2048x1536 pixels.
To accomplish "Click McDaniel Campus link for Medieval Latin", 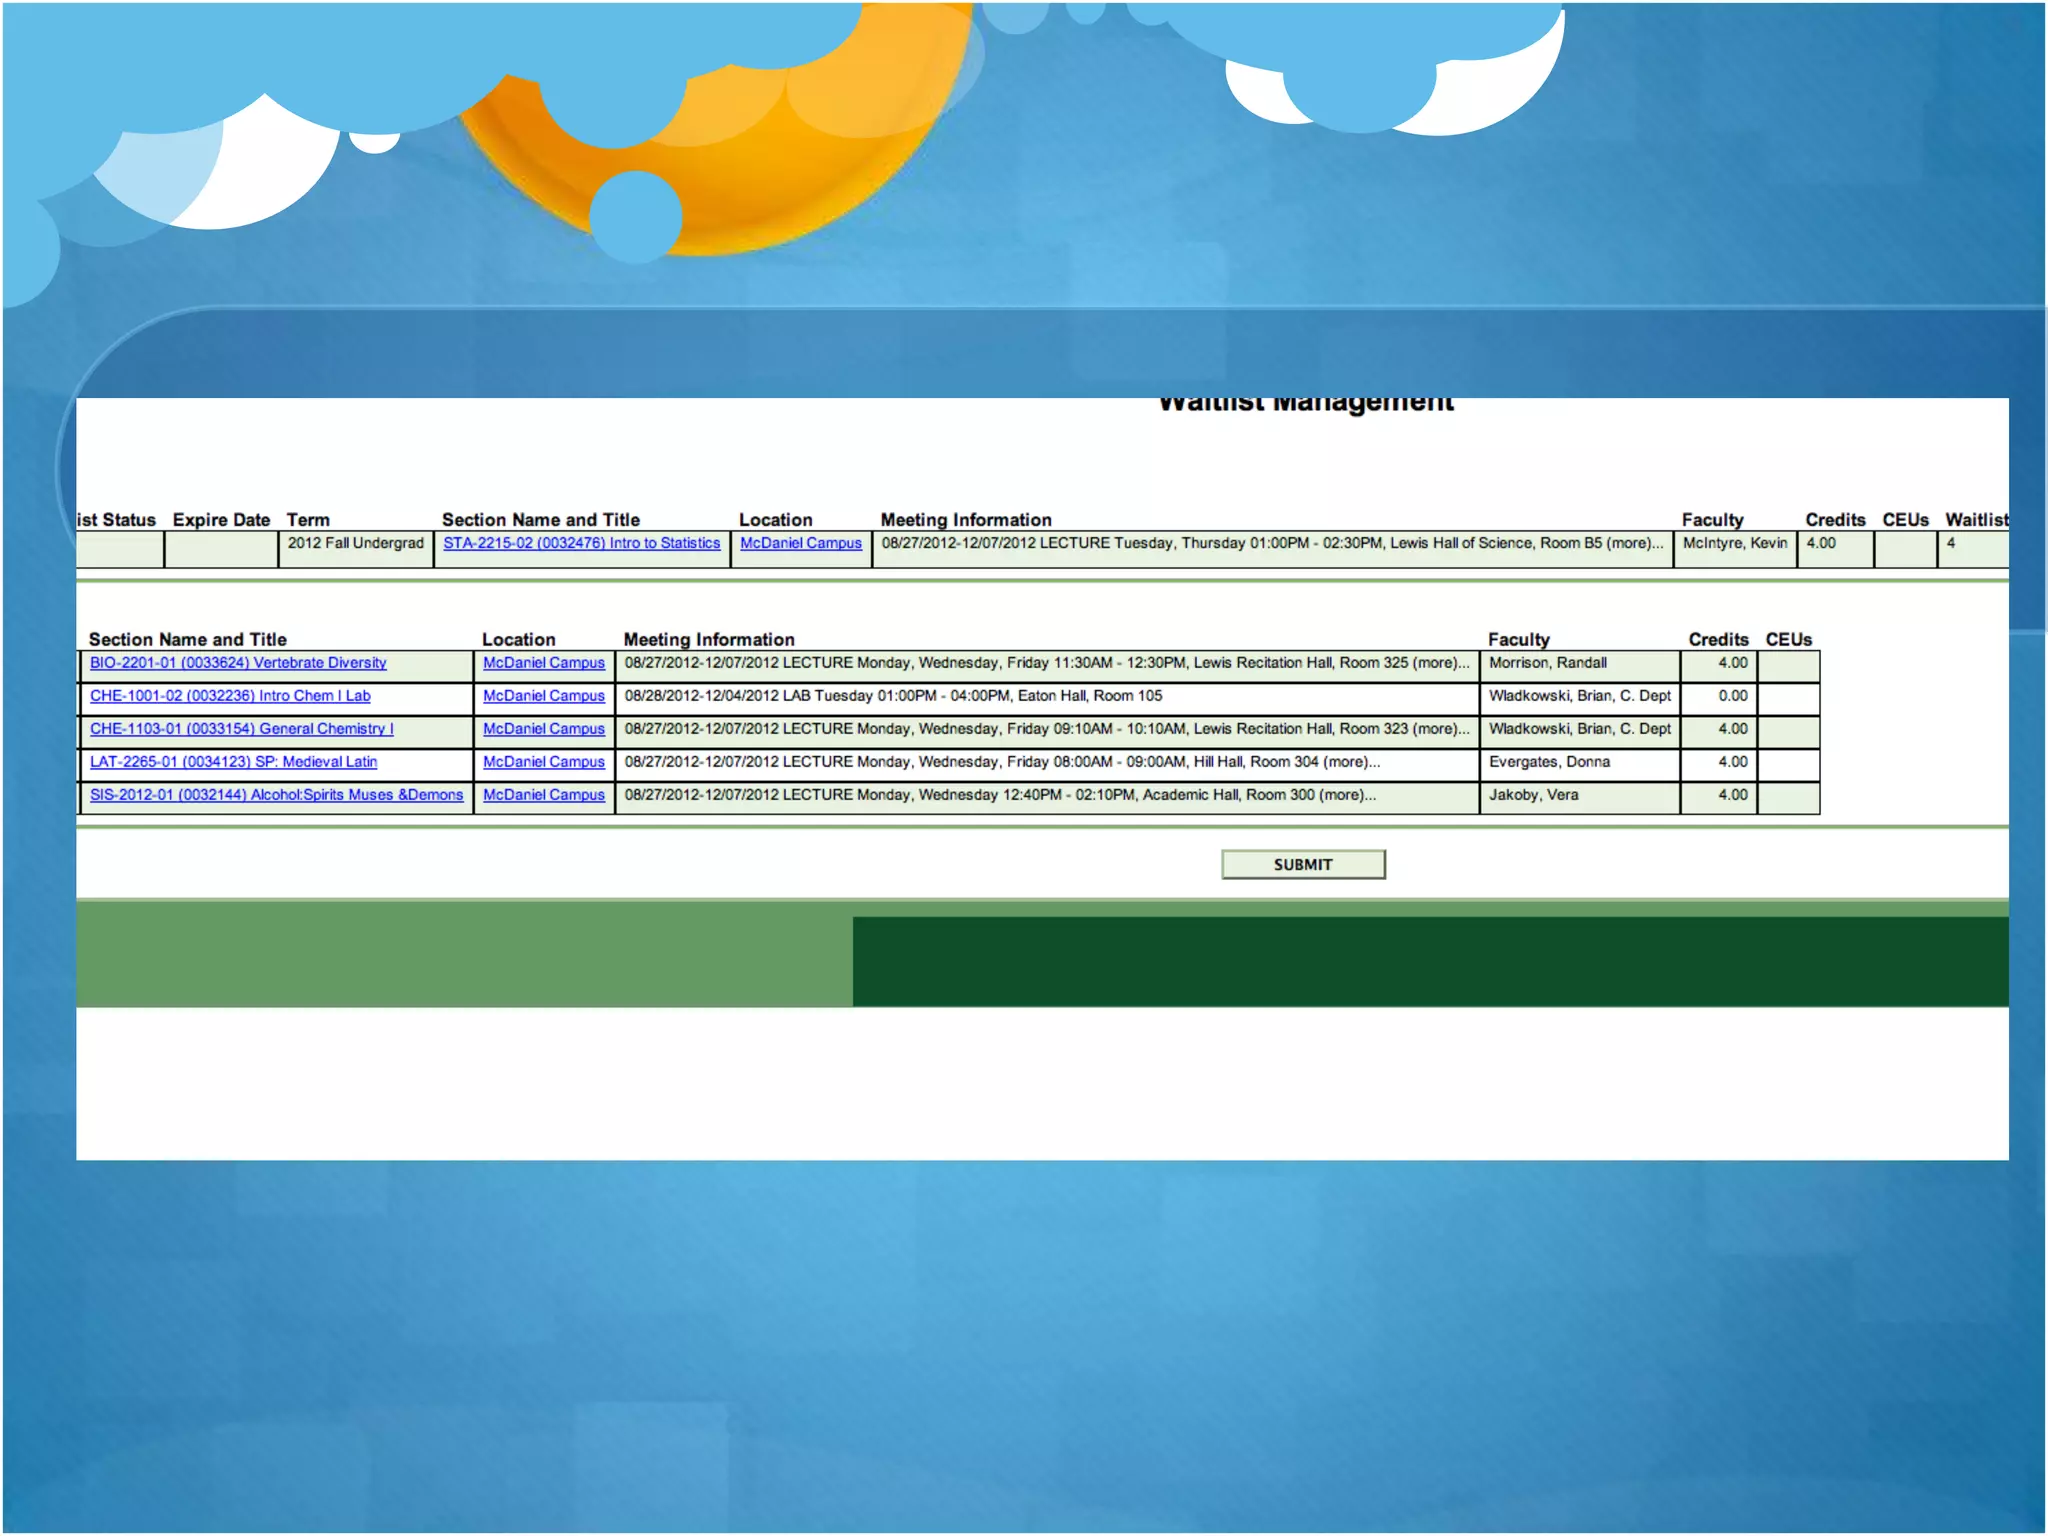I will 543,762.
